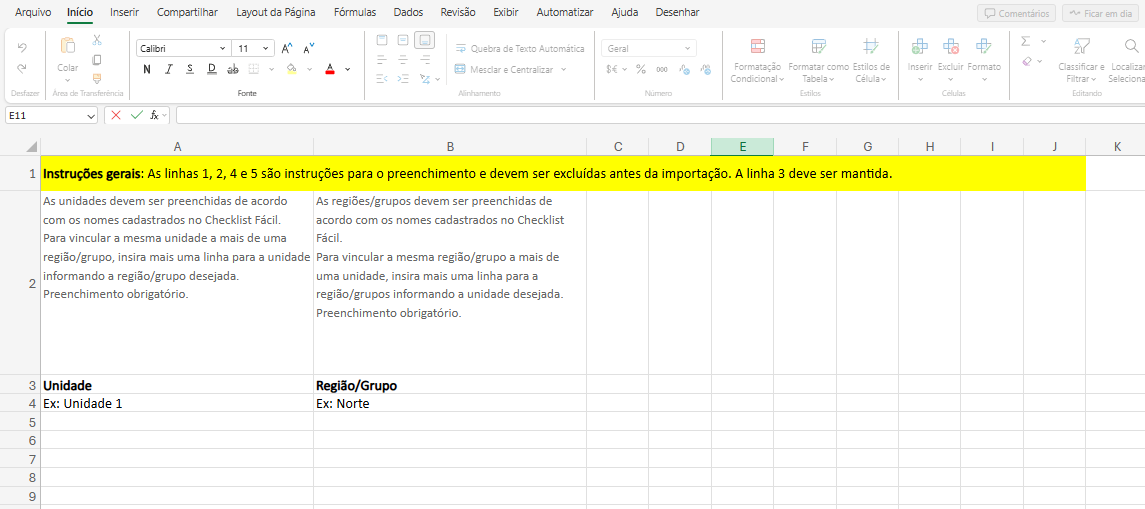Open Estilos de Célula menu
The width and height of the screenshot is (1145, 509).
pos(871,60)
